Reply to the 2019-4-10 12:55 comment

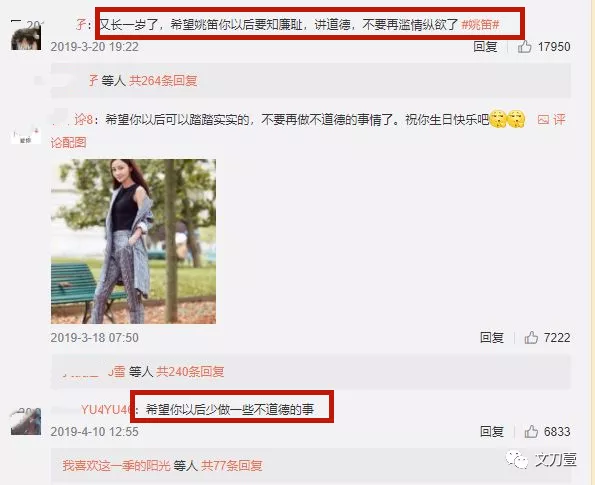[492, 431]
